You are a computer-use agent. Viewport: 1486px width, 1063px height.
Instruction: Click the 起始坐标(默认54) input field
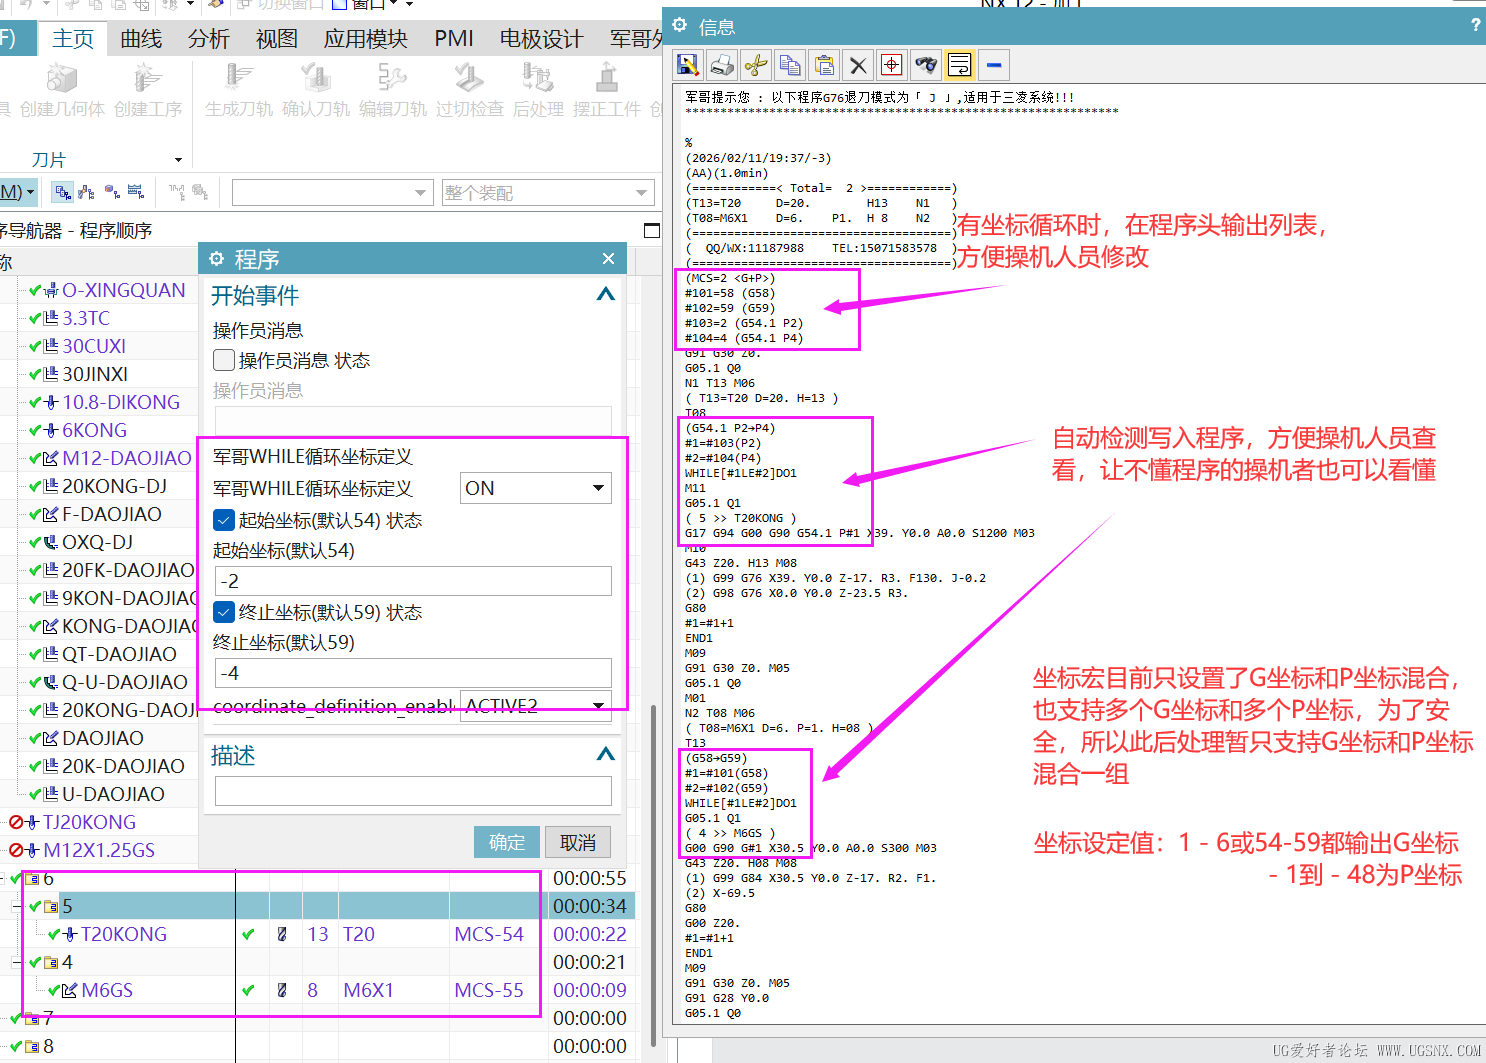coord(413,581)
